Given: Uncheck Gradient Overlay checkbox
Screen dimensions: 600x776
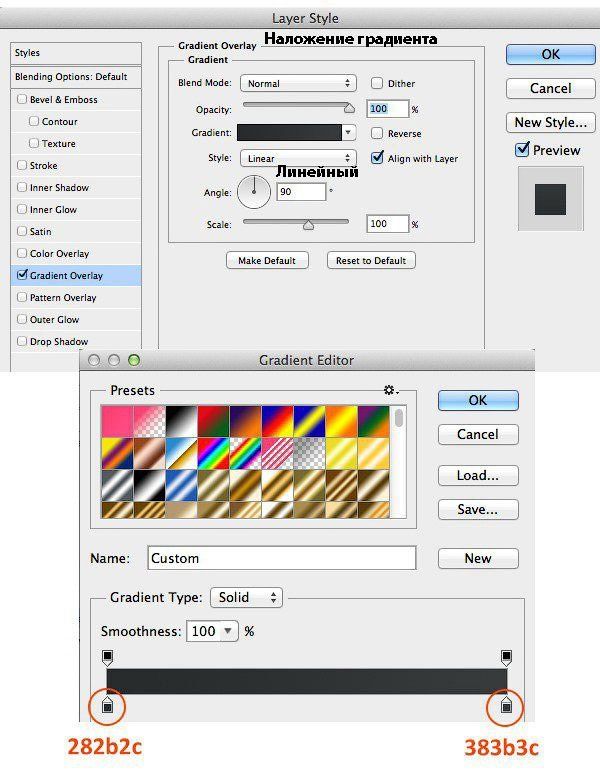Looking at the screenshot, I should (22, 275).
